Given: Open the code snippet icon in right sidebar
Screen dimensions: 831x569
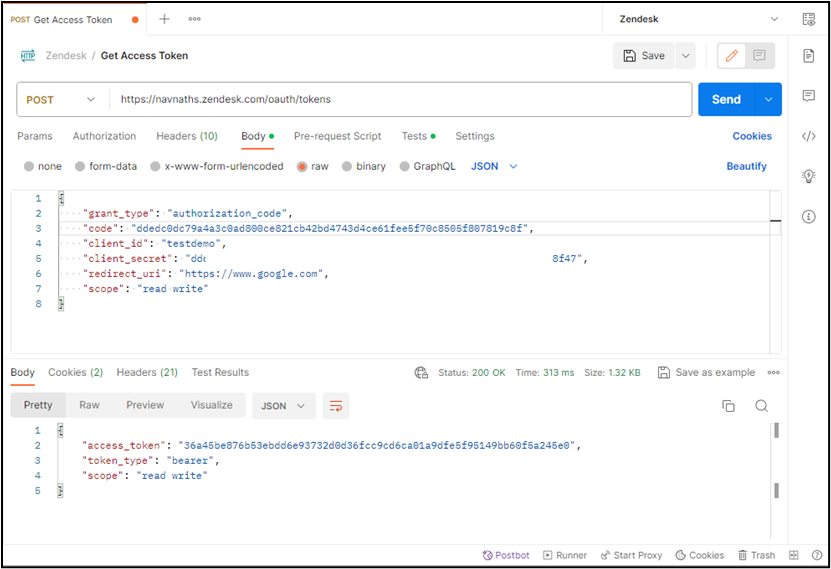Looking at the screenshot, I should [808, 136].
